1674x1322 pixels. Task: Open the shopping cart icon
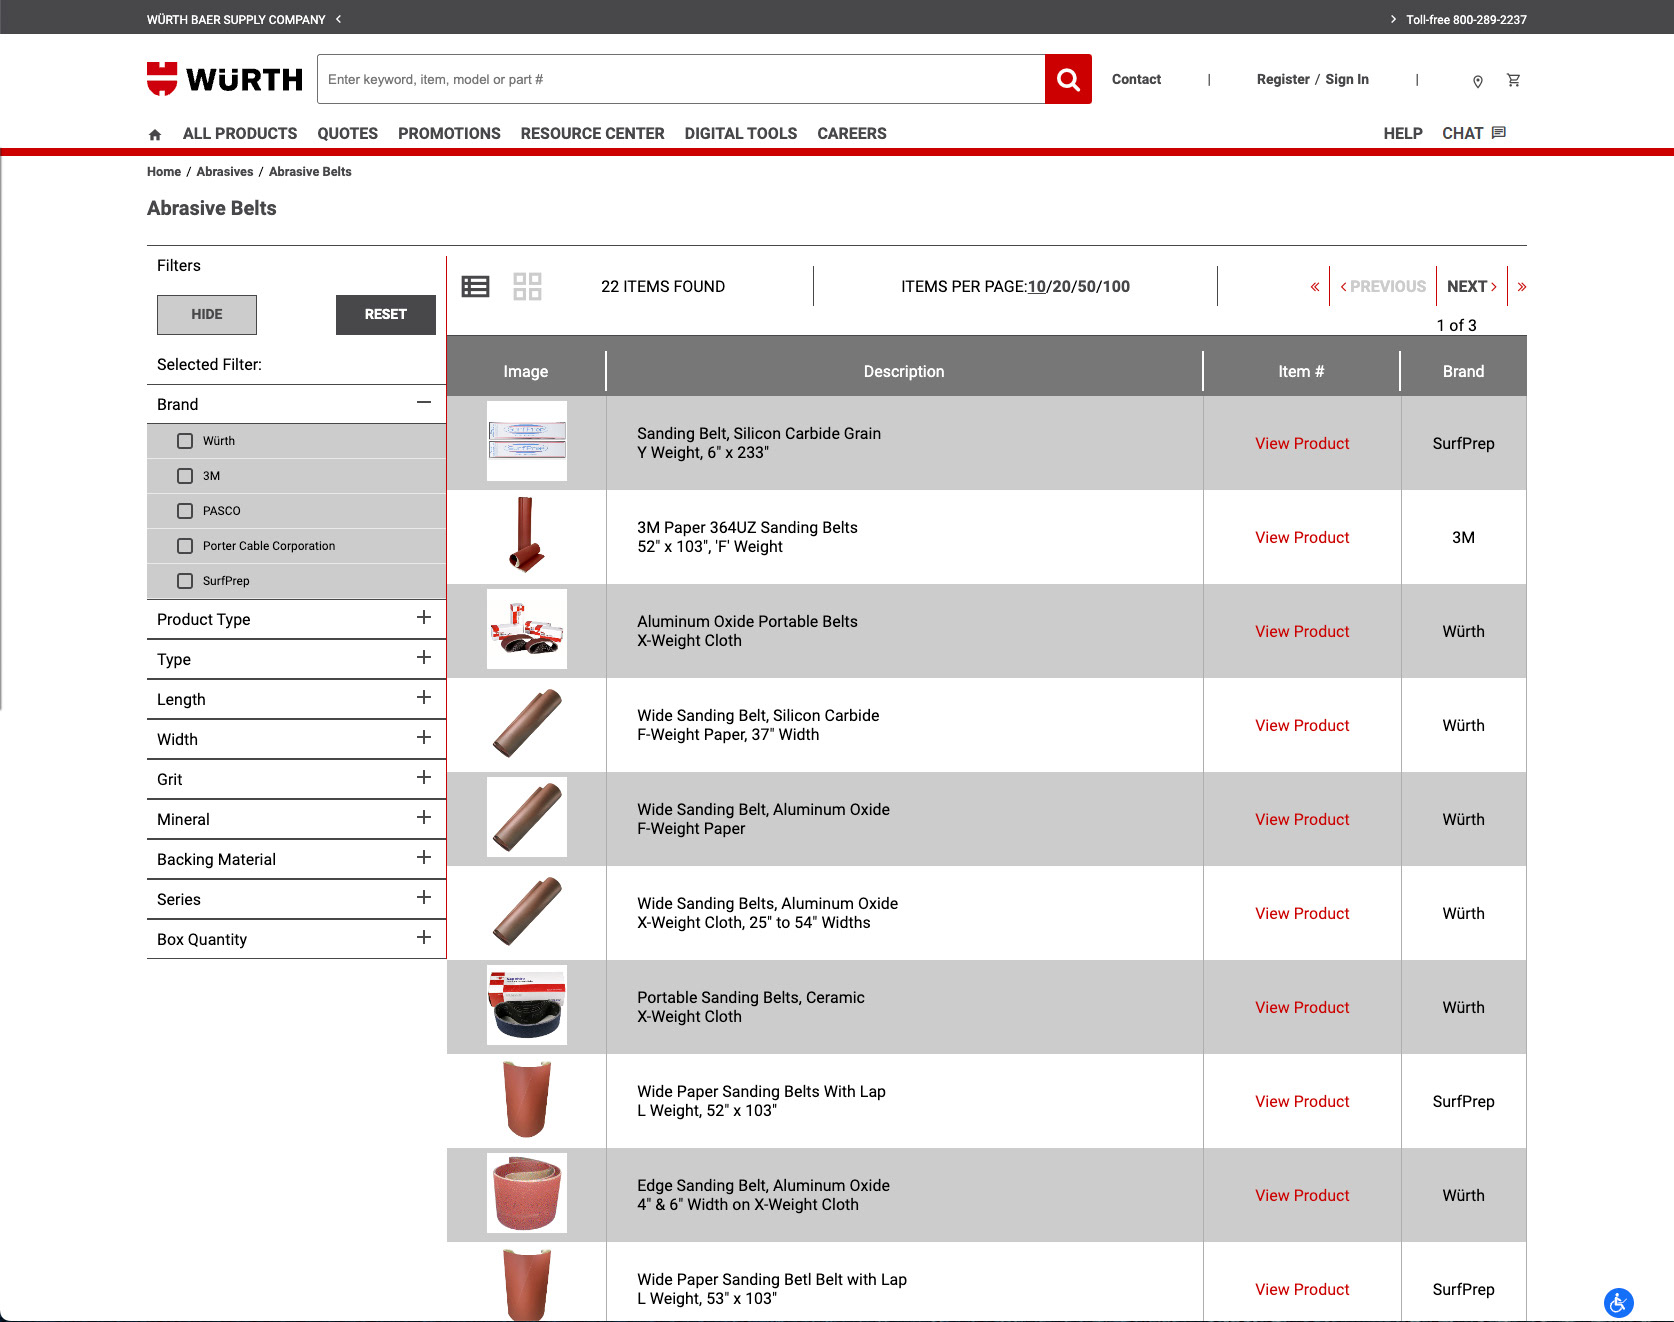click(x=1514, y=80)
